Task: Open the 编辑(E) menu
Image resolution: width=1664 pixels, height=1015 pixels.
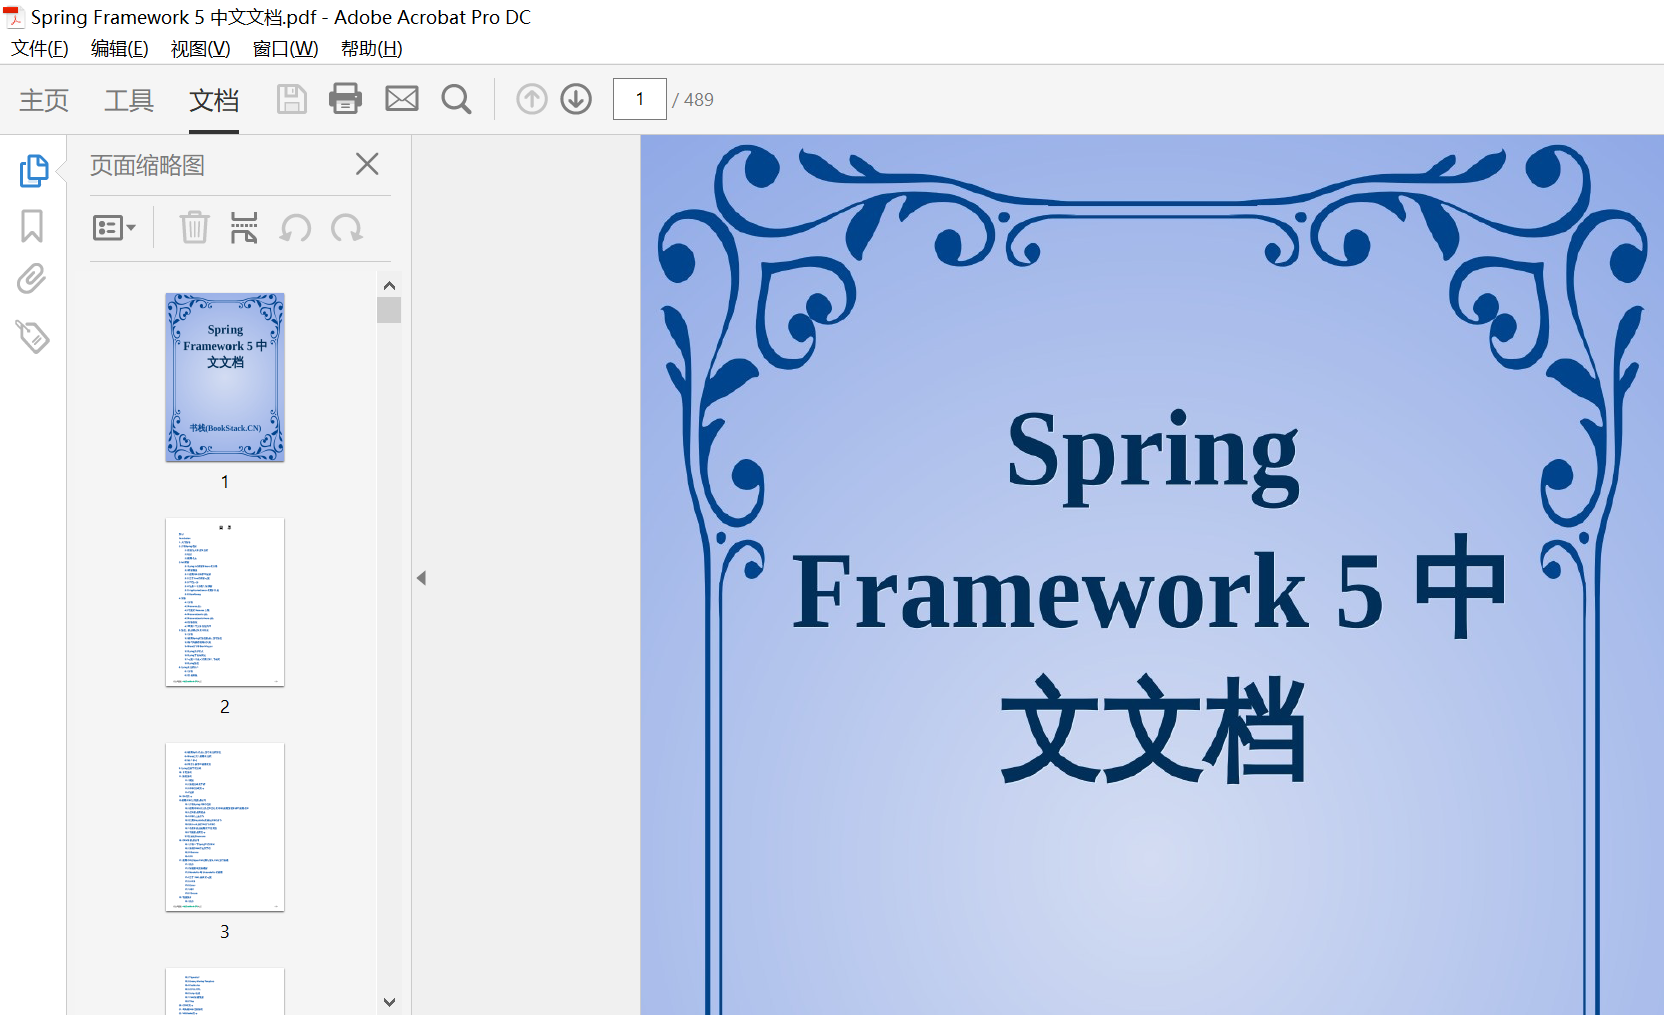Action: click(120, 49)
